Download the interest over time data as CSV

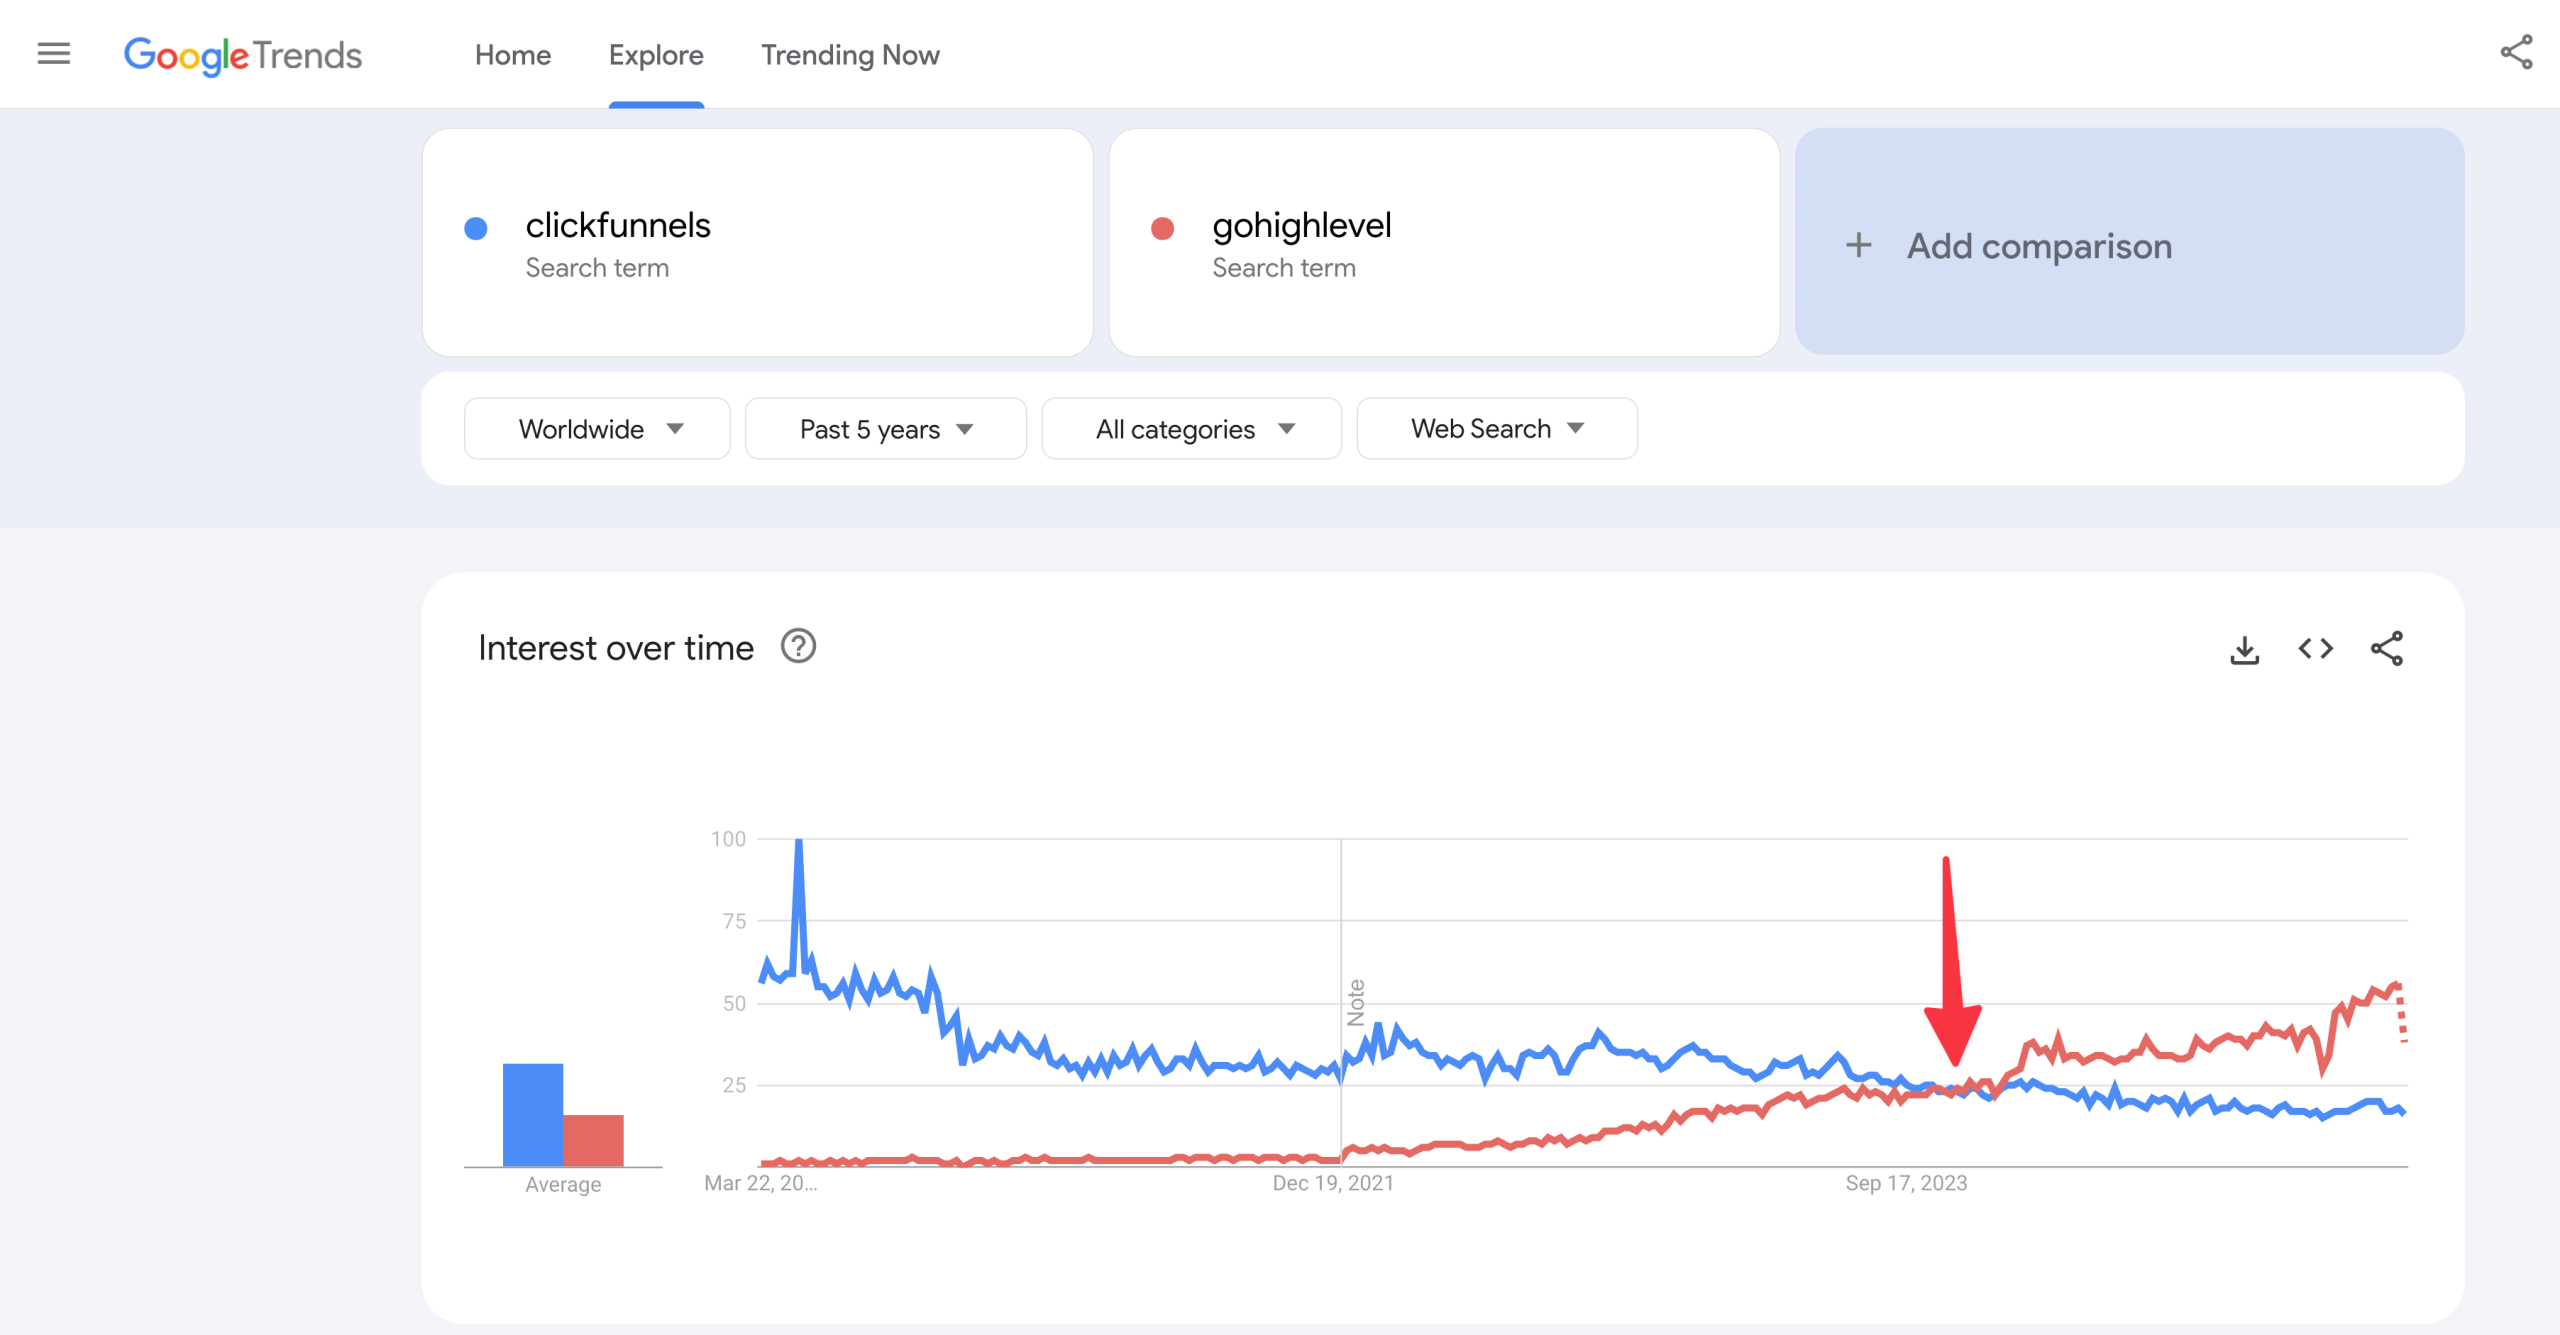click(2246, 648)
